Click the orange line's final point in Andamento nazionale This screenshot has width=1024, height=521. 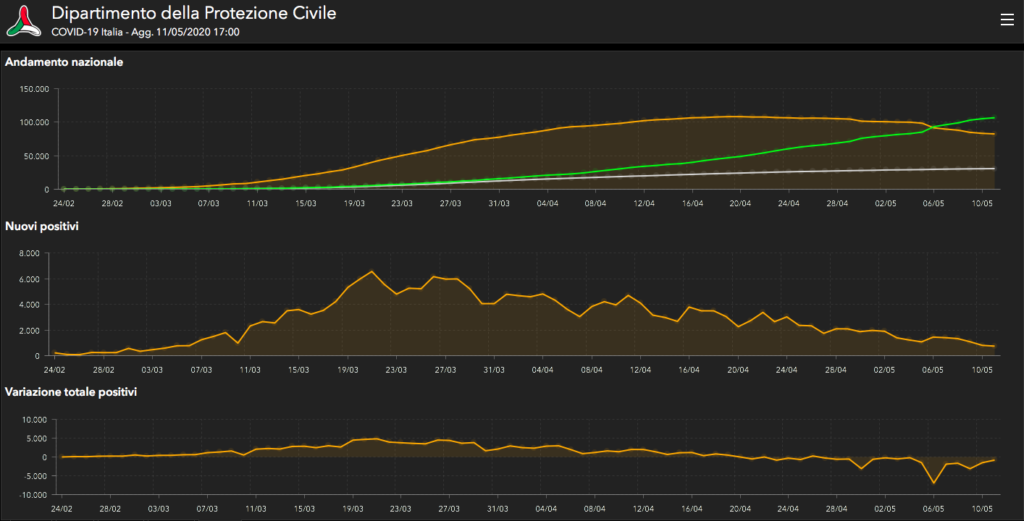click(994, 134)
